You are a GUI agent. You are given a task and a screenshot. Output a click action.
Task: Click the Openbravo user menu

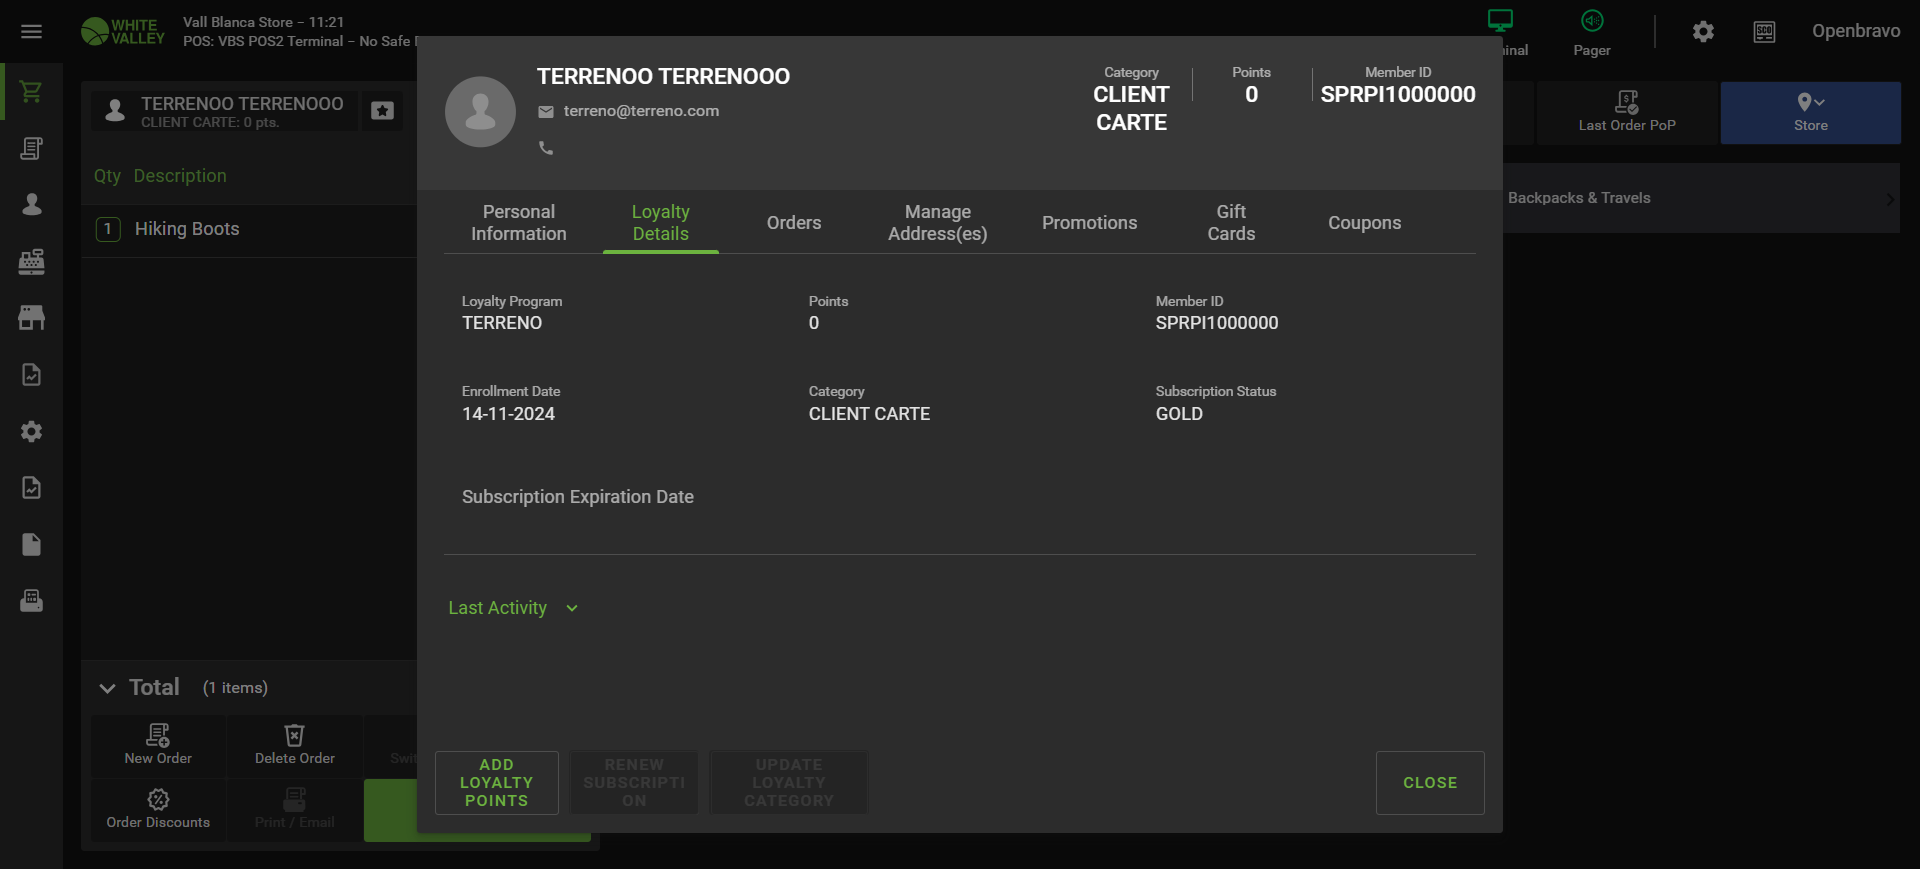[x=1856, y=31]
